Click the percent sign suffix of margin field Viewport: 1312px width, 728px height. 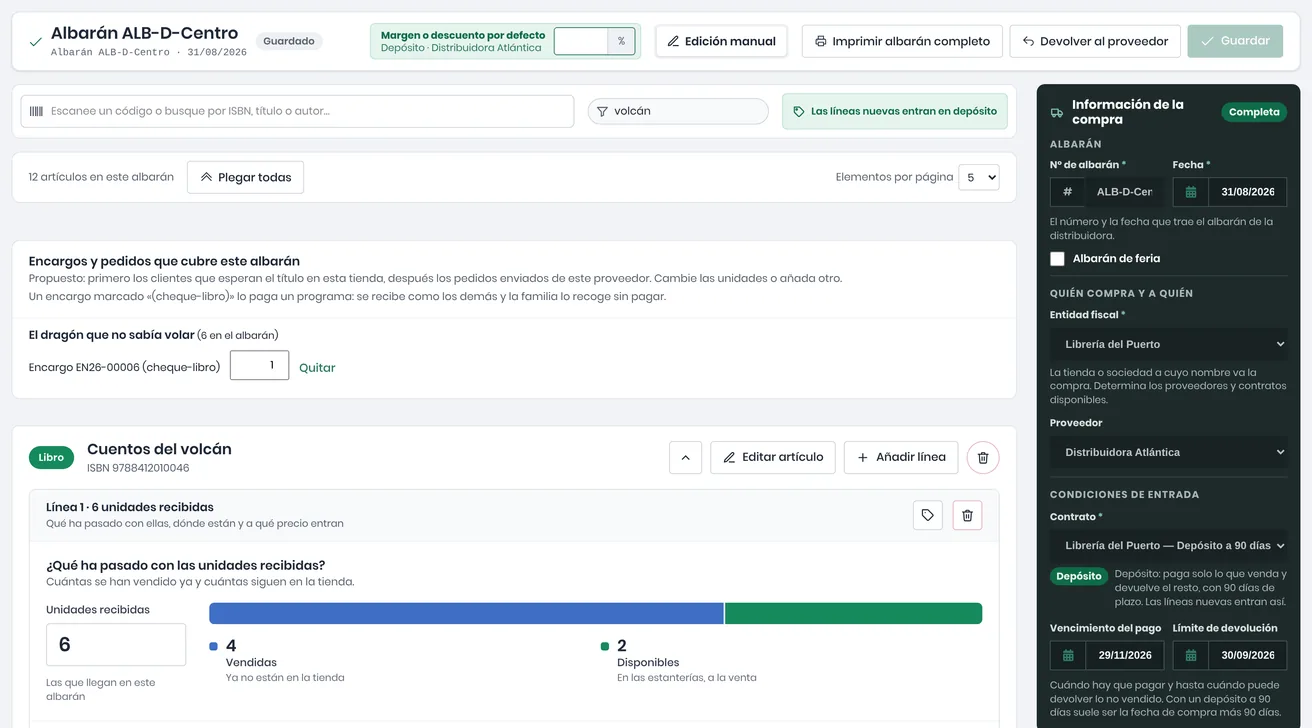click(621, 41)
